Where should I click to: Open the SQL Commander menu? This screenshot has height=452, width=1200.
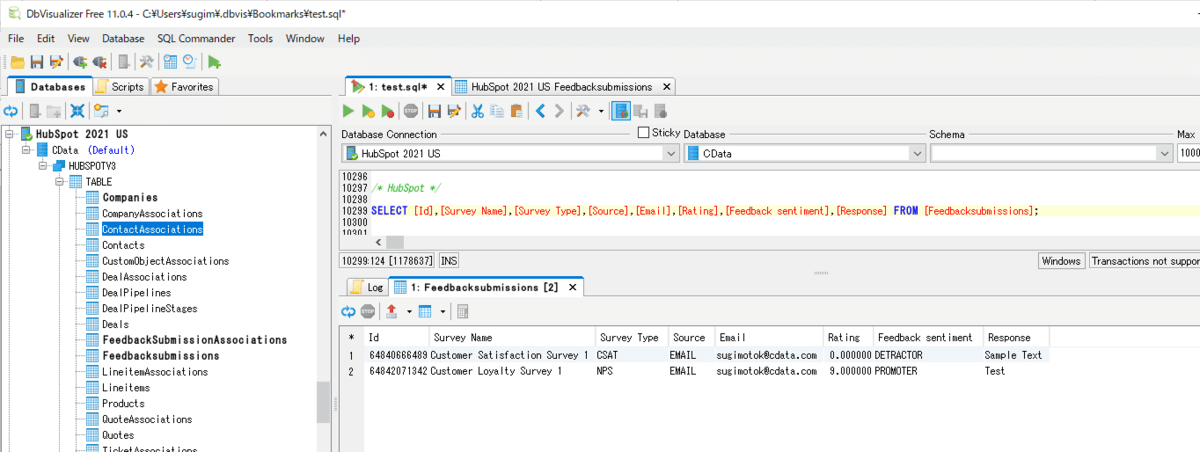(x=196, y=38)
